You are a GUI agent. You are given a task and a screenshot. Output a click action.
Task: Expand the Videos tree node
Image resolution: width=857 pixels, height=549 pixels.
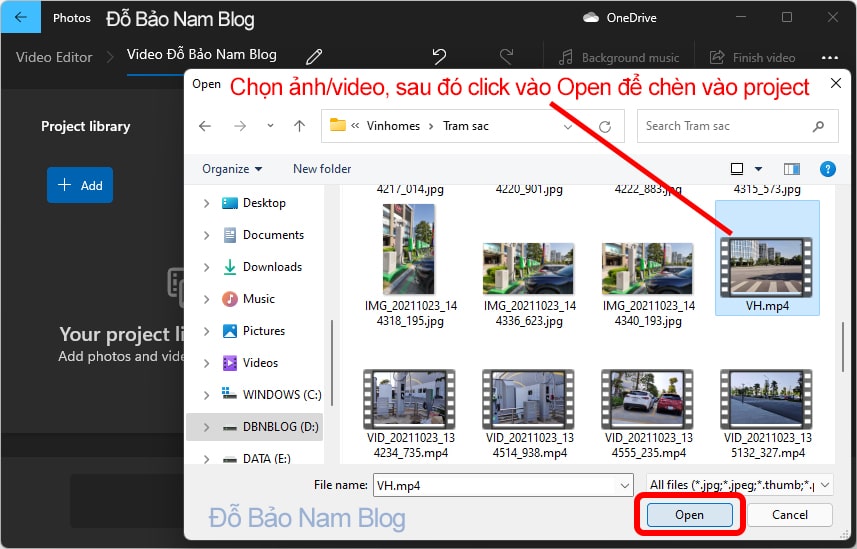click(206, 363)
